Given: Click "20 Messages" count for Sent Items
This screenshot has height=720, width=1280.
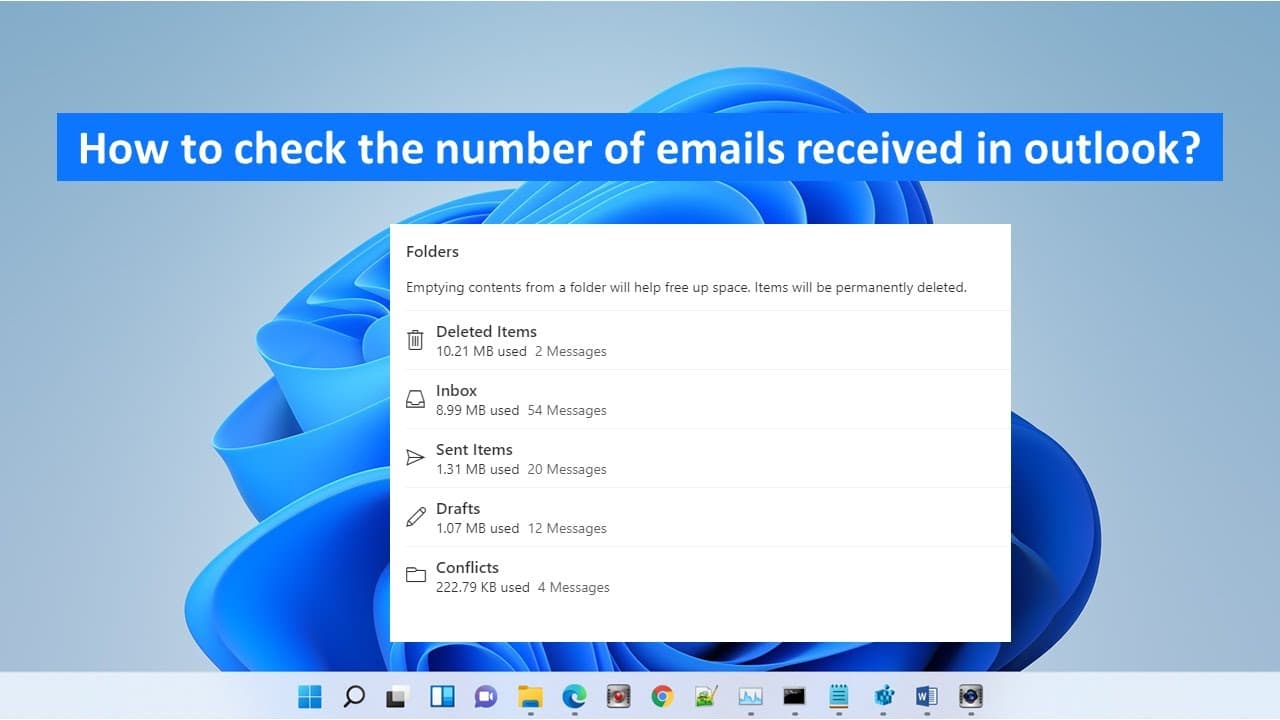Looking at the screenshot, I should [x=567, y=469].
